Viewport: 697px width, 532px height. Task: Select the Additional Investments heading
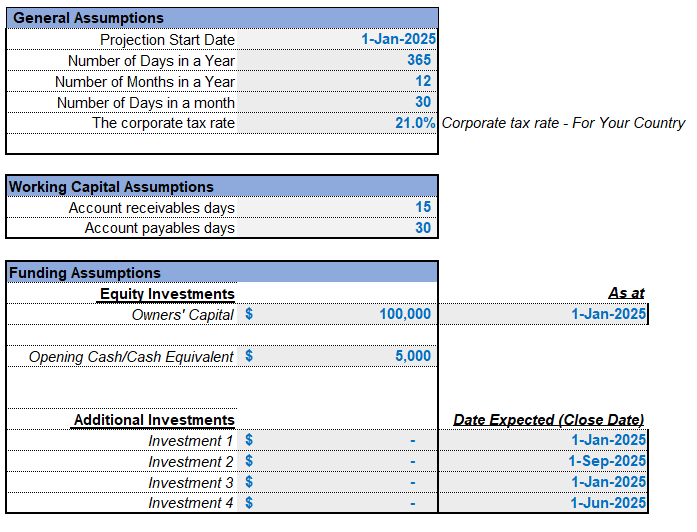(153, 420)
